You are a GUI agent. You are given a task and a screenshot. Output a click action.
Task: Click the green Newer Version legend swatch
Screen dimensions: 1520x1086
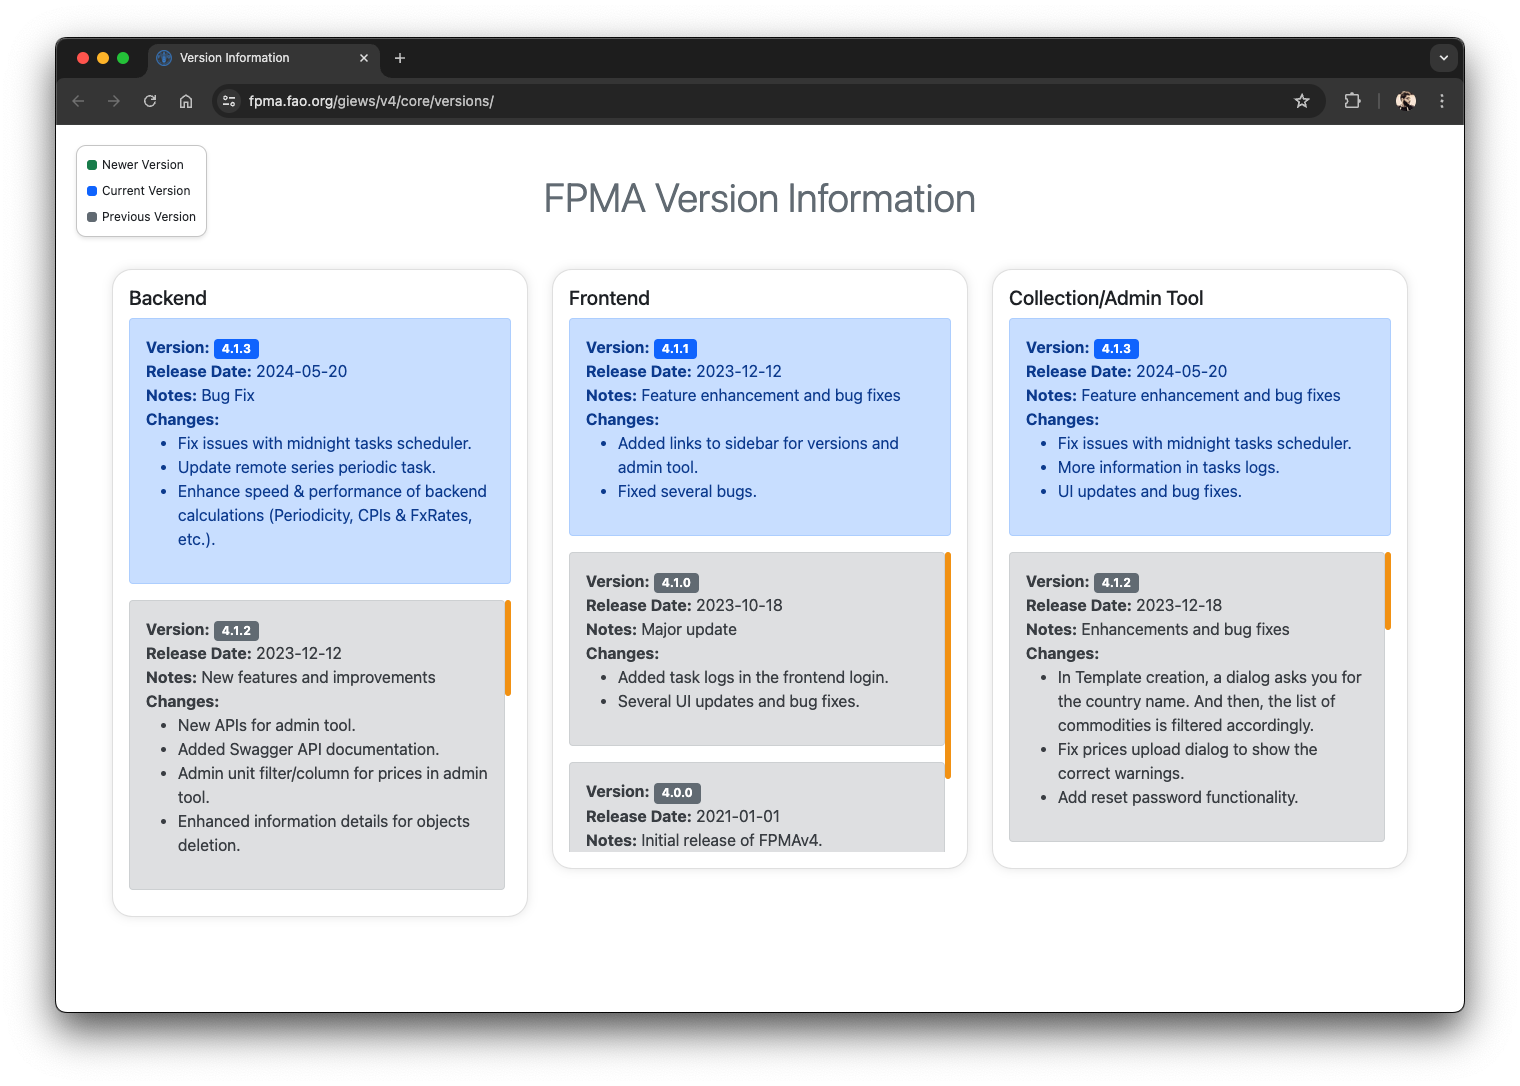pos(92,165)
